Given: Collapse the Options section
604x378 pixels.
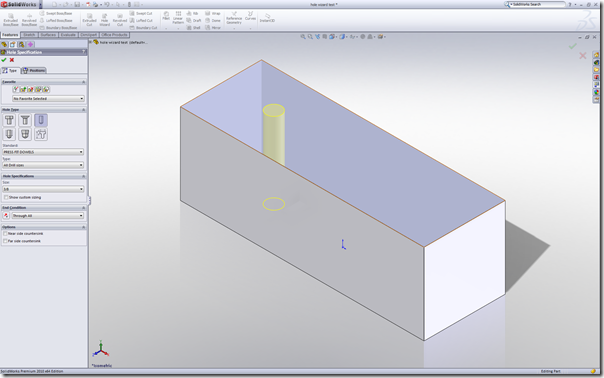Looking at the screenshot, I should [84, 227].
